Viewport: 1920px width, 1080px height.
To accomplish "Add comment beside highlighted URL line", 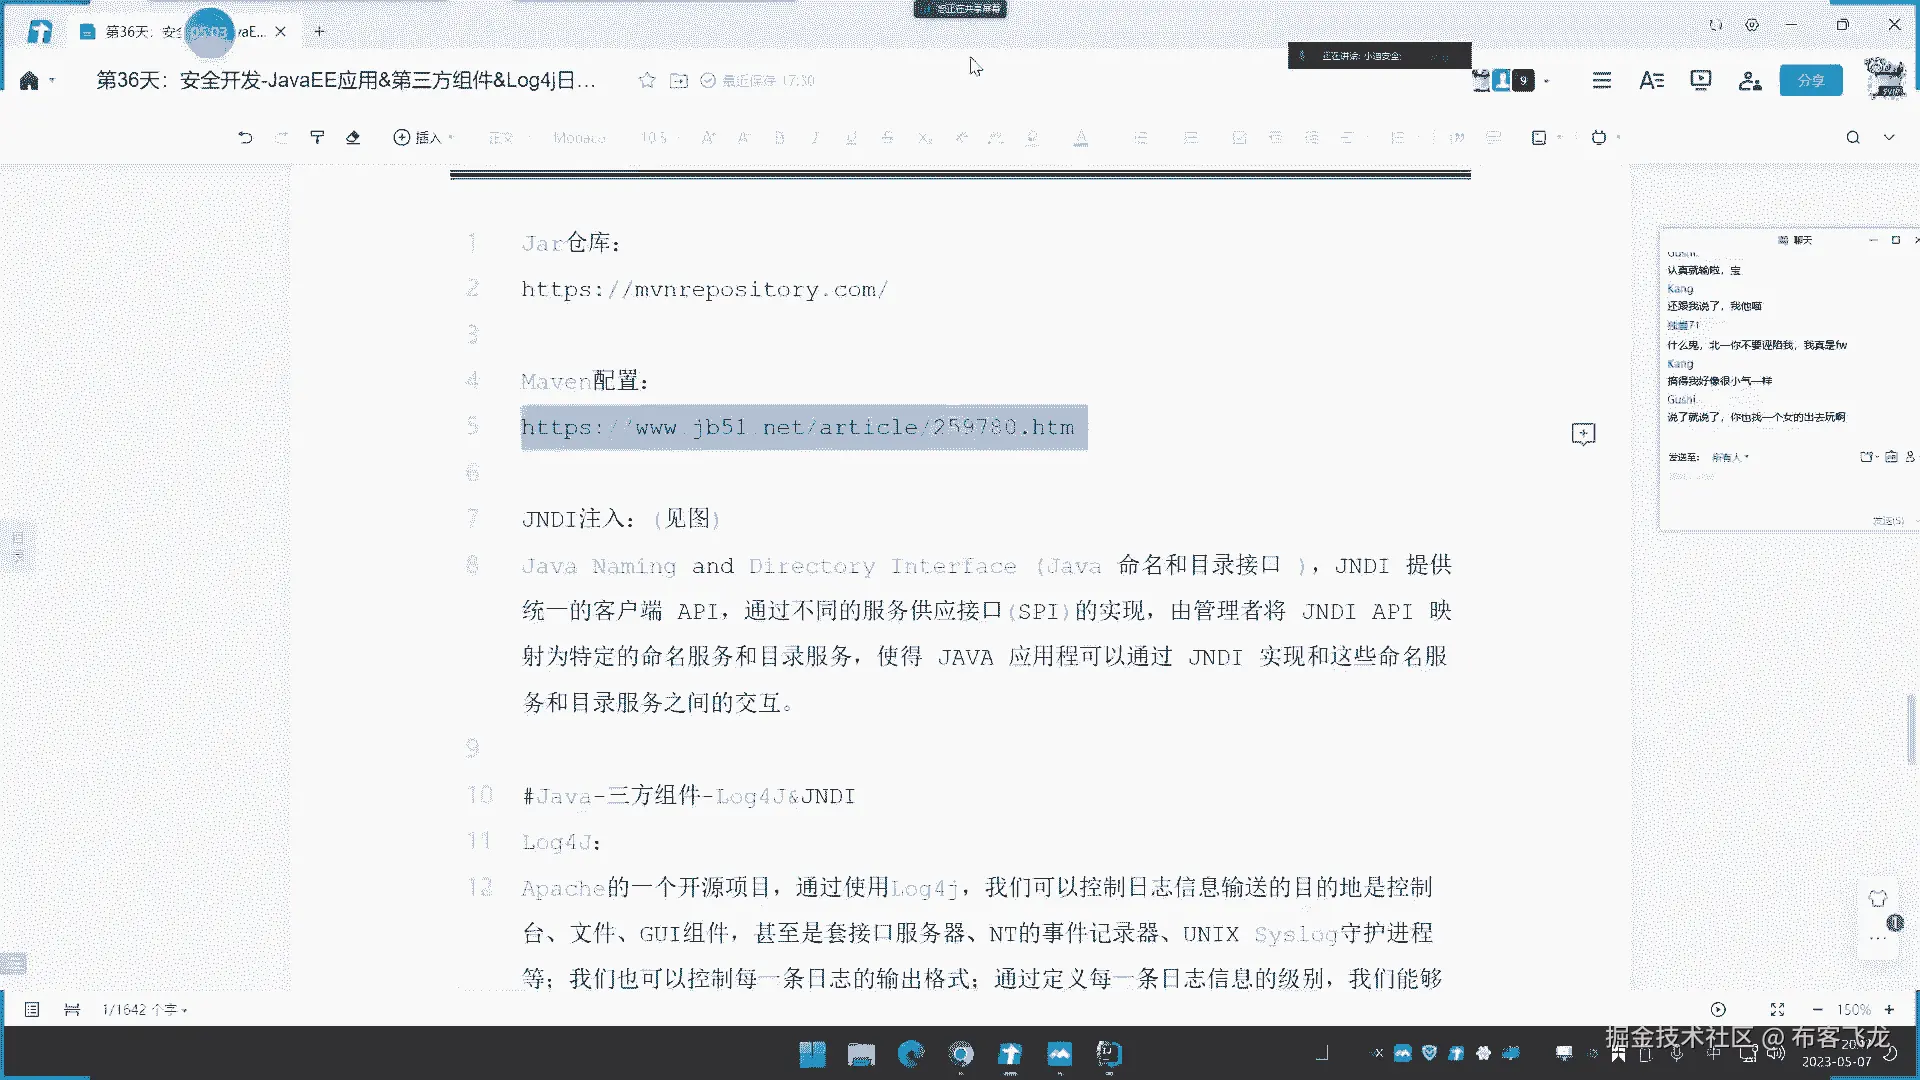I will [x=1583, y=433].
